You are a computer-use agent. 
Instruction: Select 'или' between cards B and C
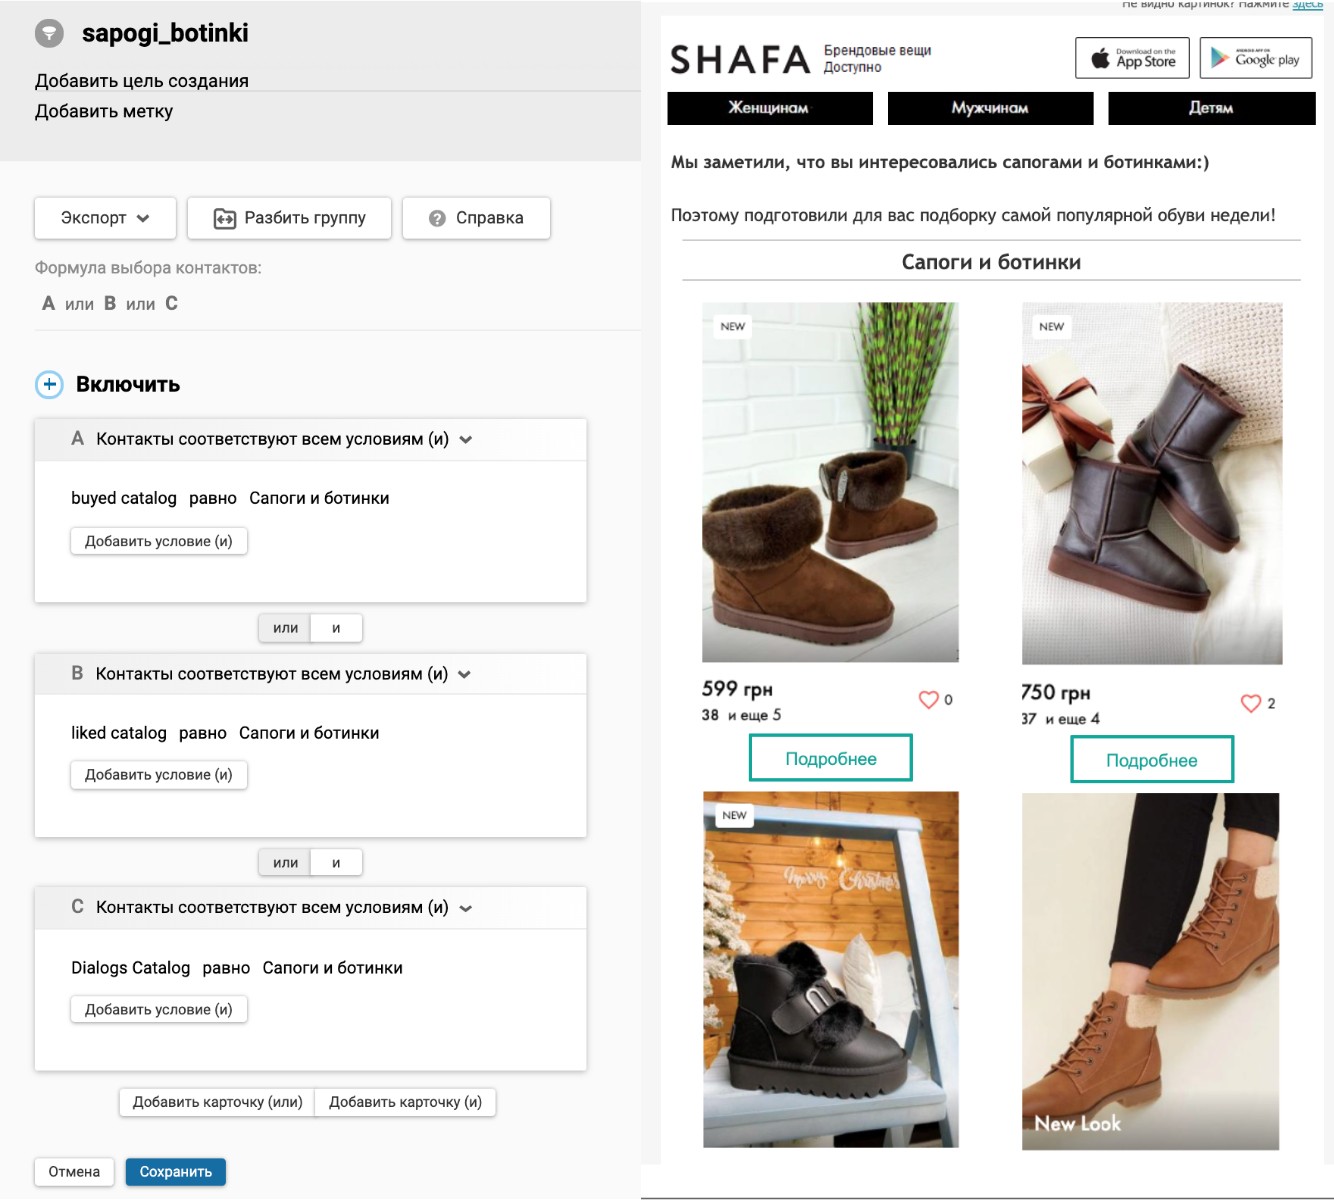285,862
